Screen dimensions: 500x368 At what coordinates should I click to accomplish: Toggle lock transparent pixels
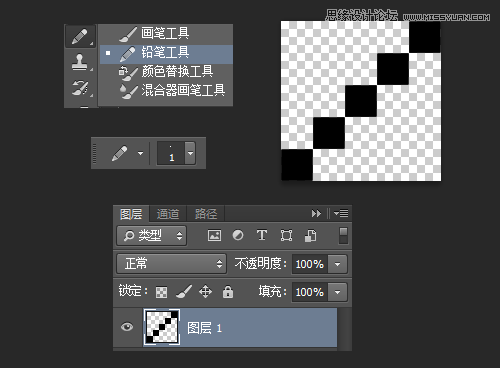click(x=161, y=292)
